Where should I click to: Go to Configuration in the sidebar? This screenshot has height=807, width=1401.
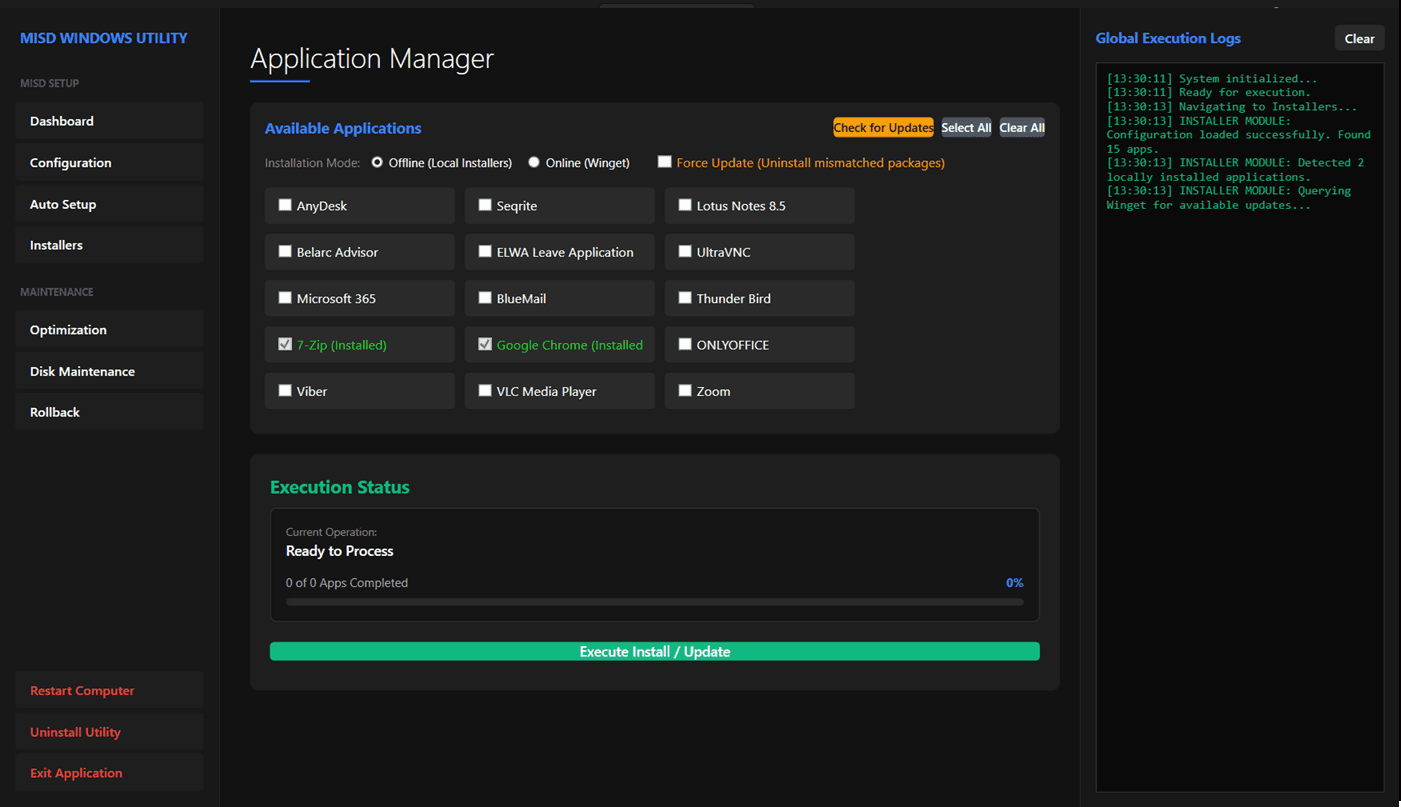point(109,162)
